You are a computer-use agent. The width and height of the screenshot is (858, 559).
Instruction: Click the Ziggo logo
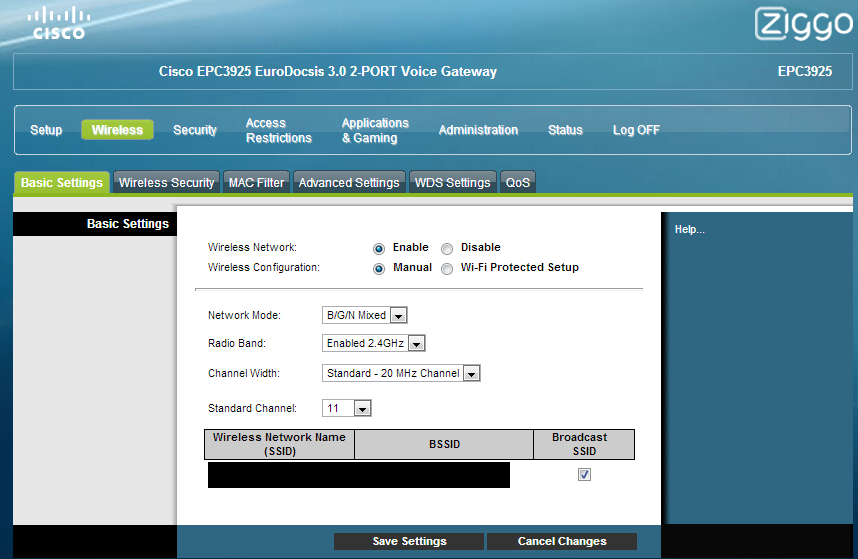point(803,24)
